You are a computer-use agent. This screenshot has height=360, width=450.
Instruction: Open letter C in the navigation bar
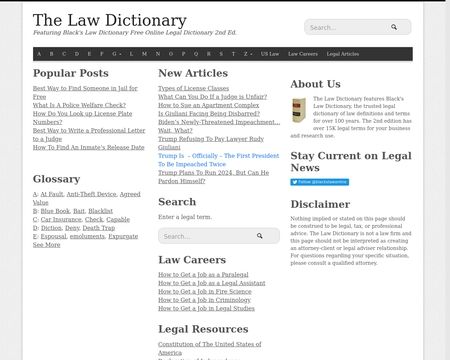[x=64, y=54]
